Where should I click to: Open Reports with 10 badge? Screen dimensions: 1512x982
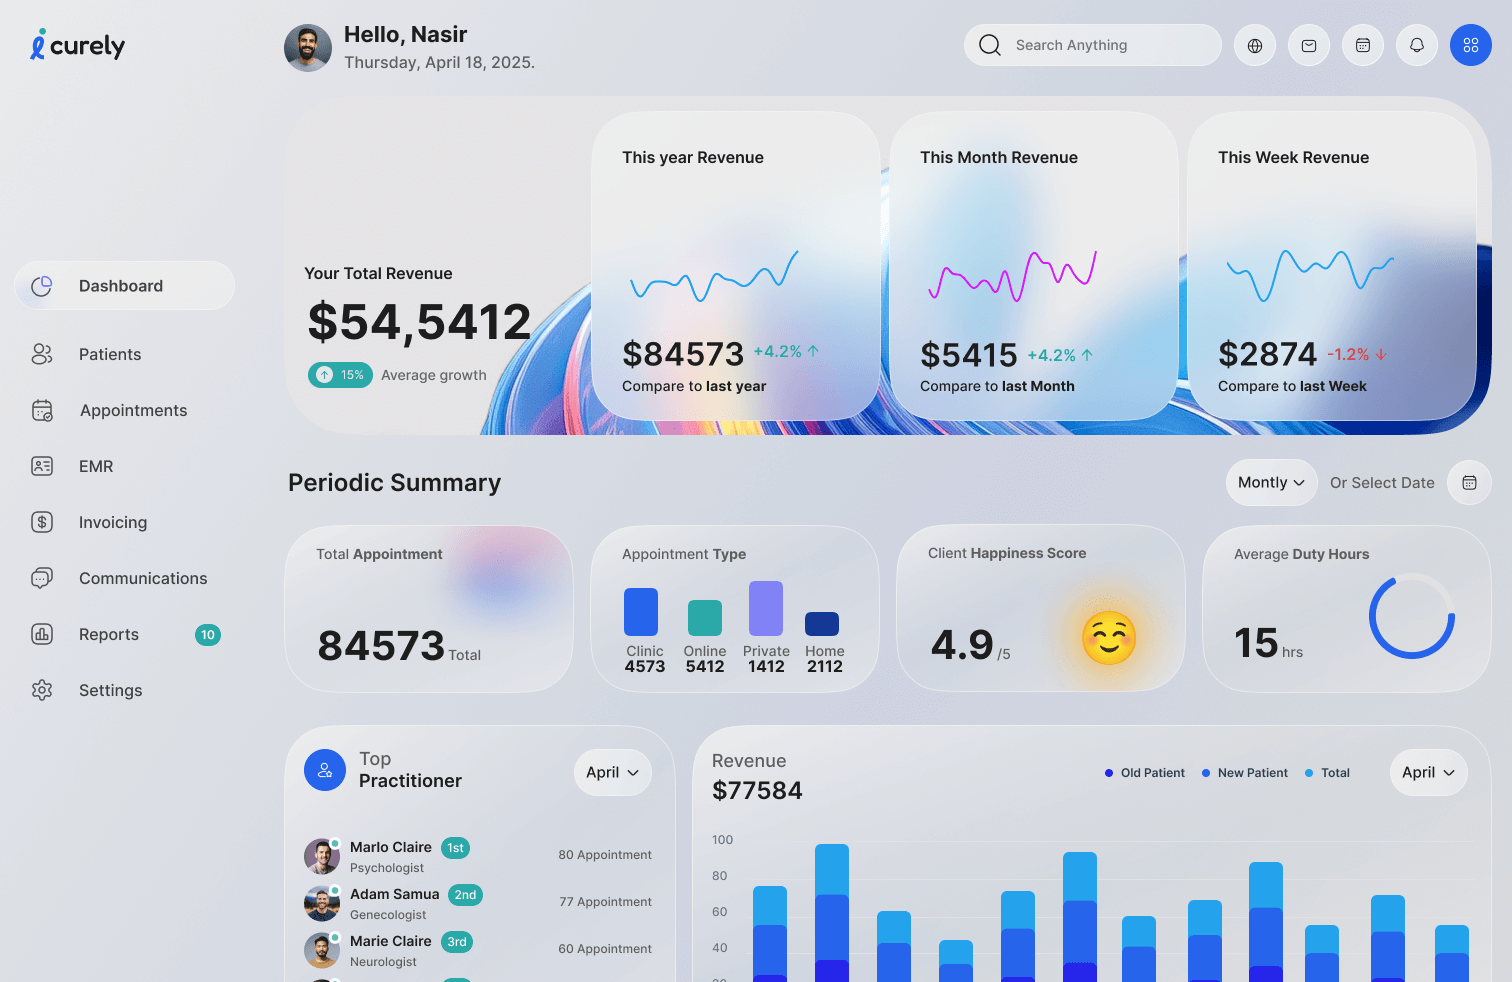[x=109, y=634]
